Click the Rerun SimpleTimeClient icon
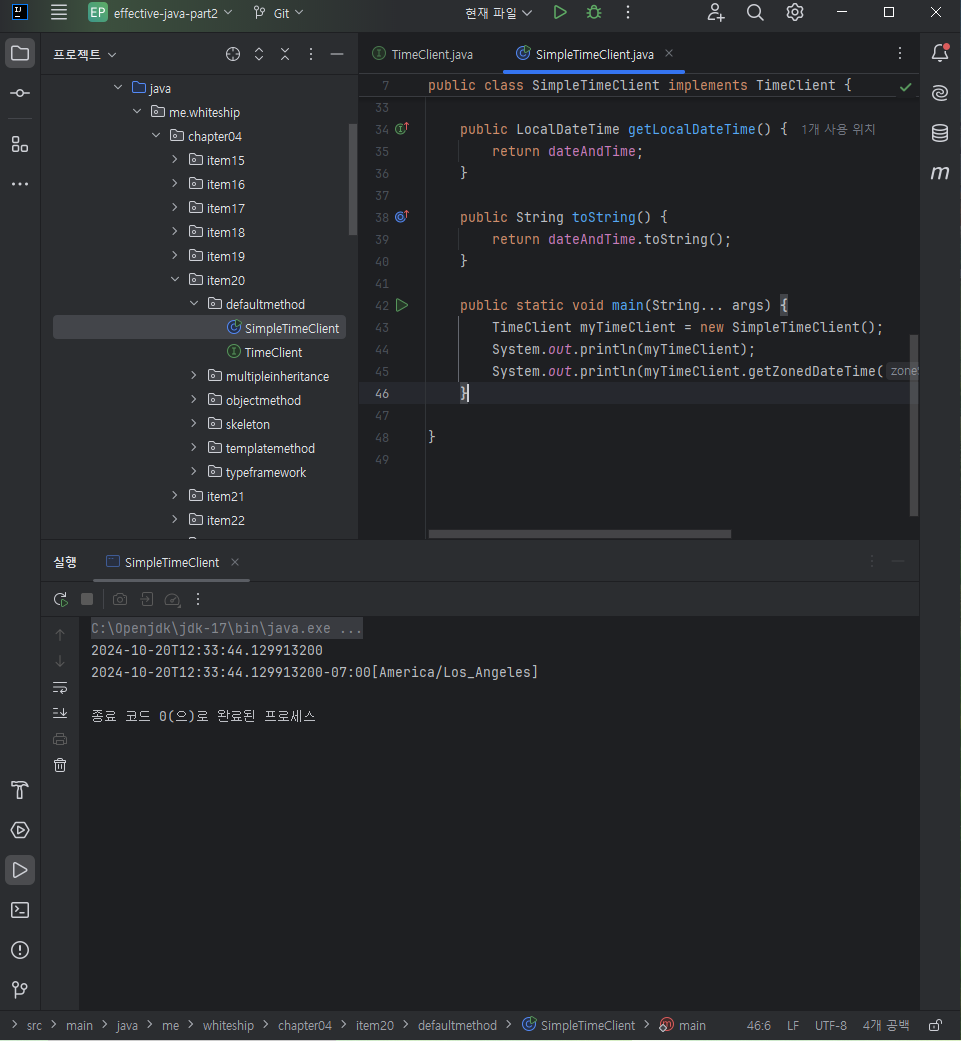 tap(60, 600)
